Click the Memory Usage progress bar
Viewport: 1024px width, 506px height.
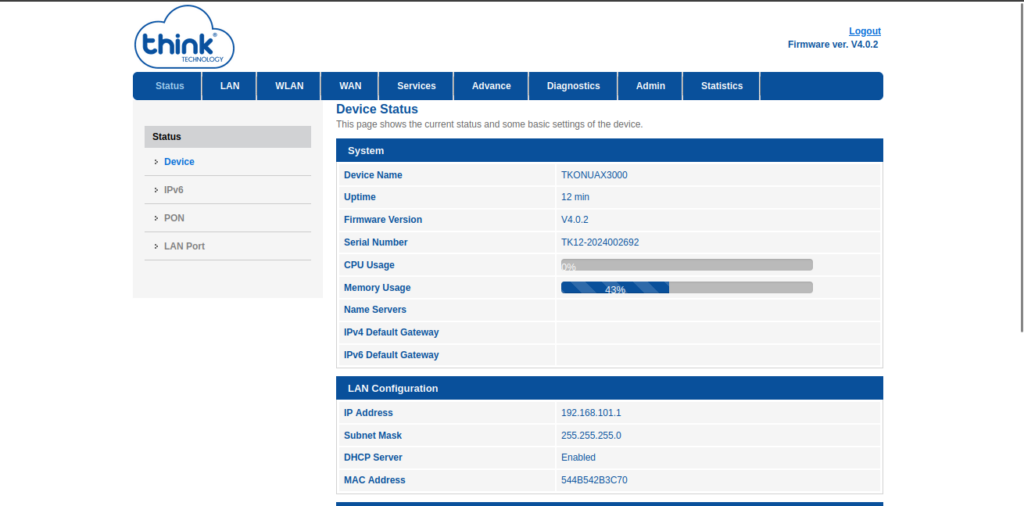click(686, 288)
